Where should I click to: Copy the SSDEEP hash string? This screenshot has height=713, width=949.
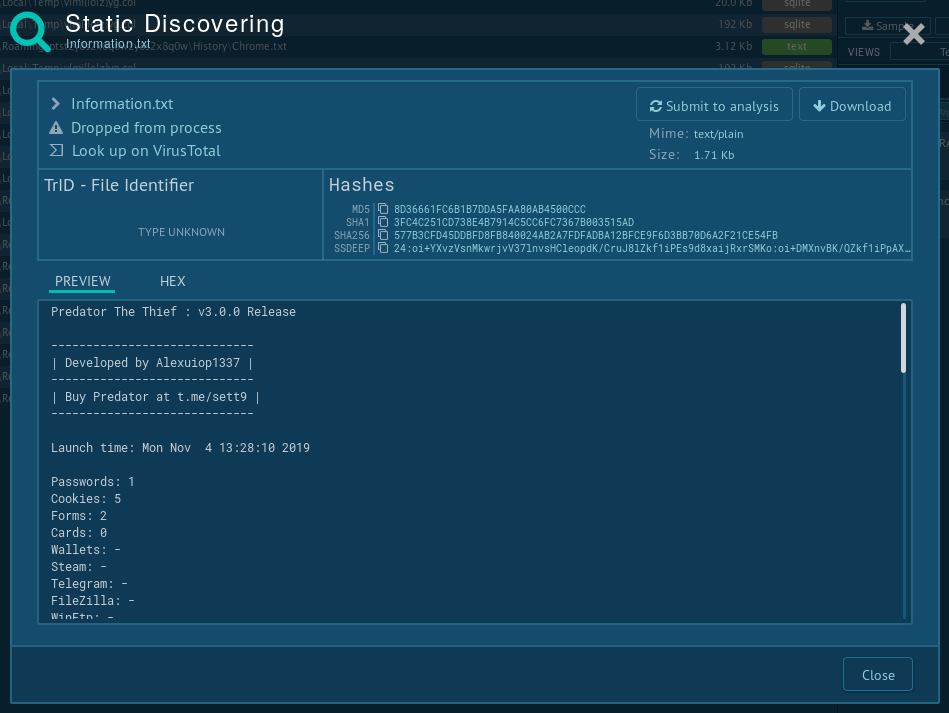coord(383,248)
